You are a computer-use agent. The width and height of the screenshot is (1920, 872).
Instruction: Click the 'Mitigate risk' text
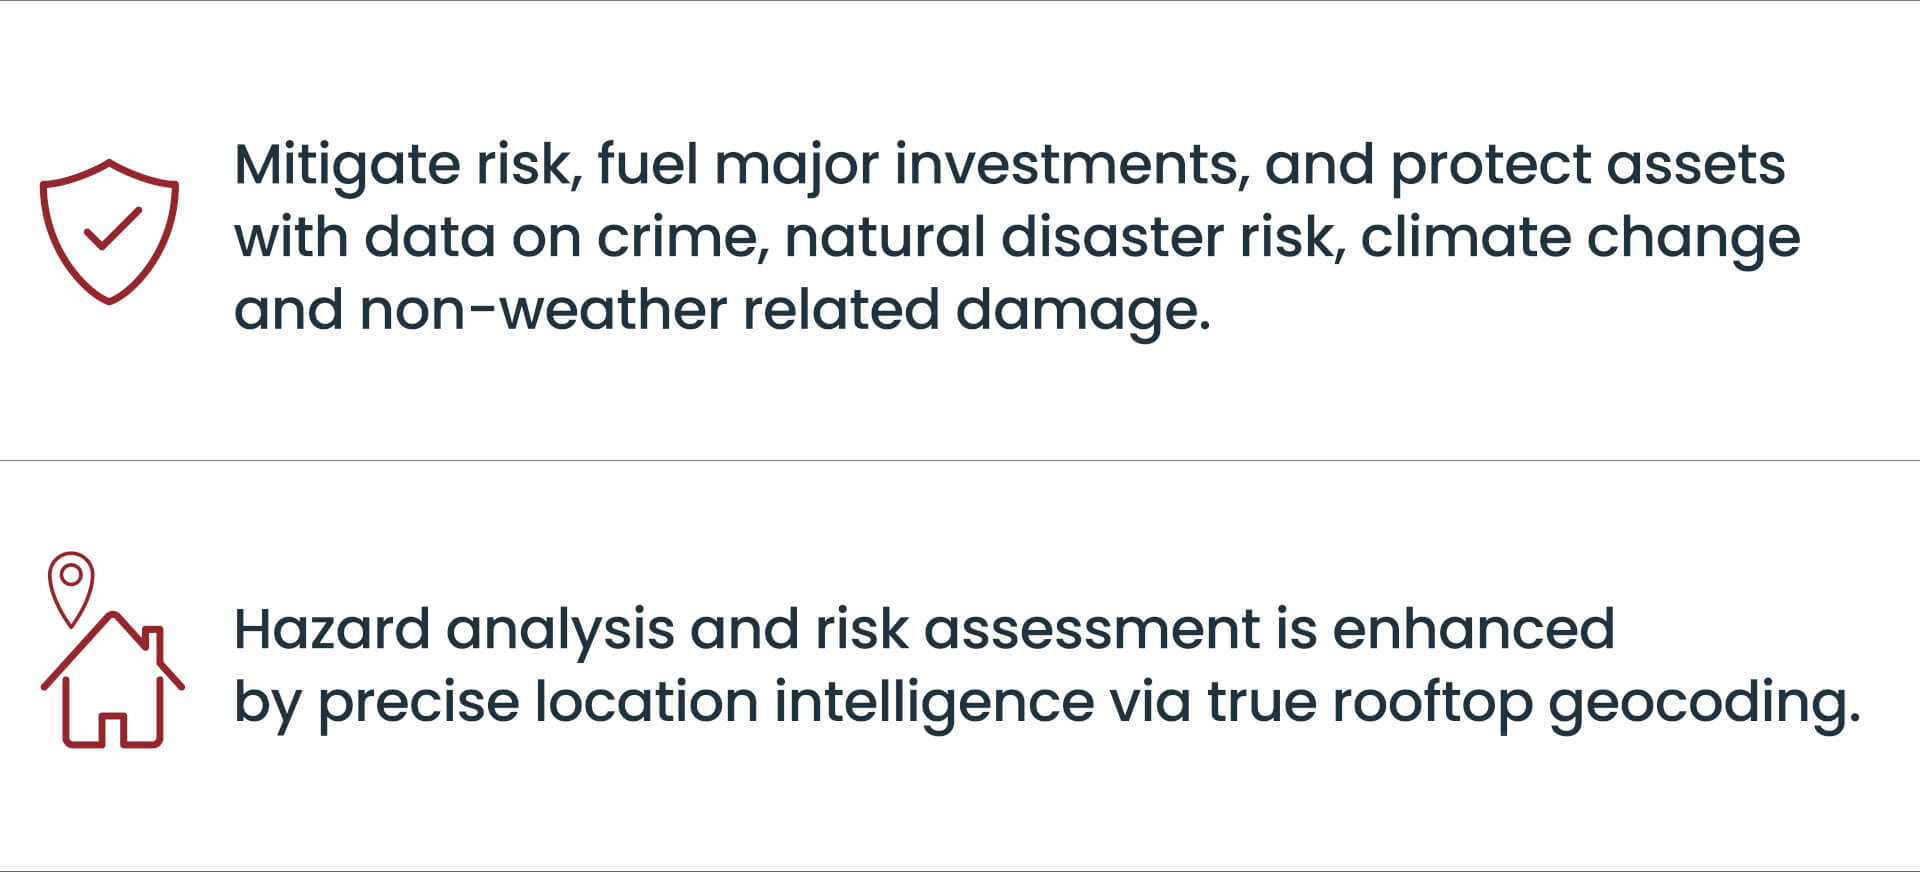pyautogui.click(x=408, y=165)
